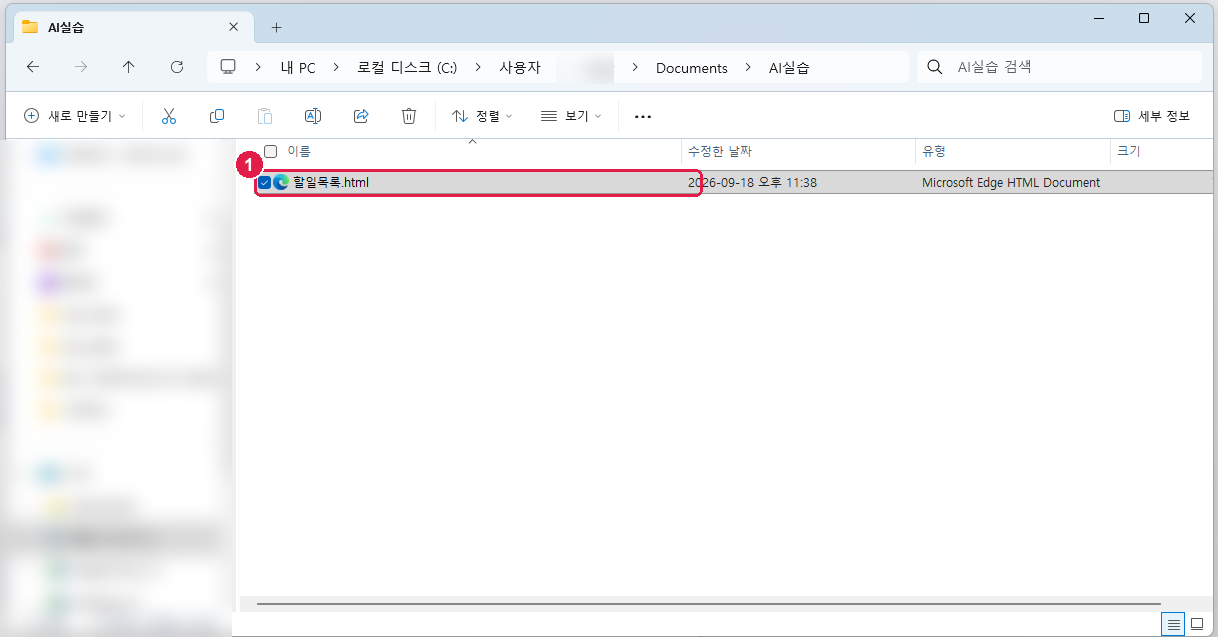Sort by 유형 column header
Image resolution: width=1218 pixels, height=637 pixels.
click(x=934, y=151)
